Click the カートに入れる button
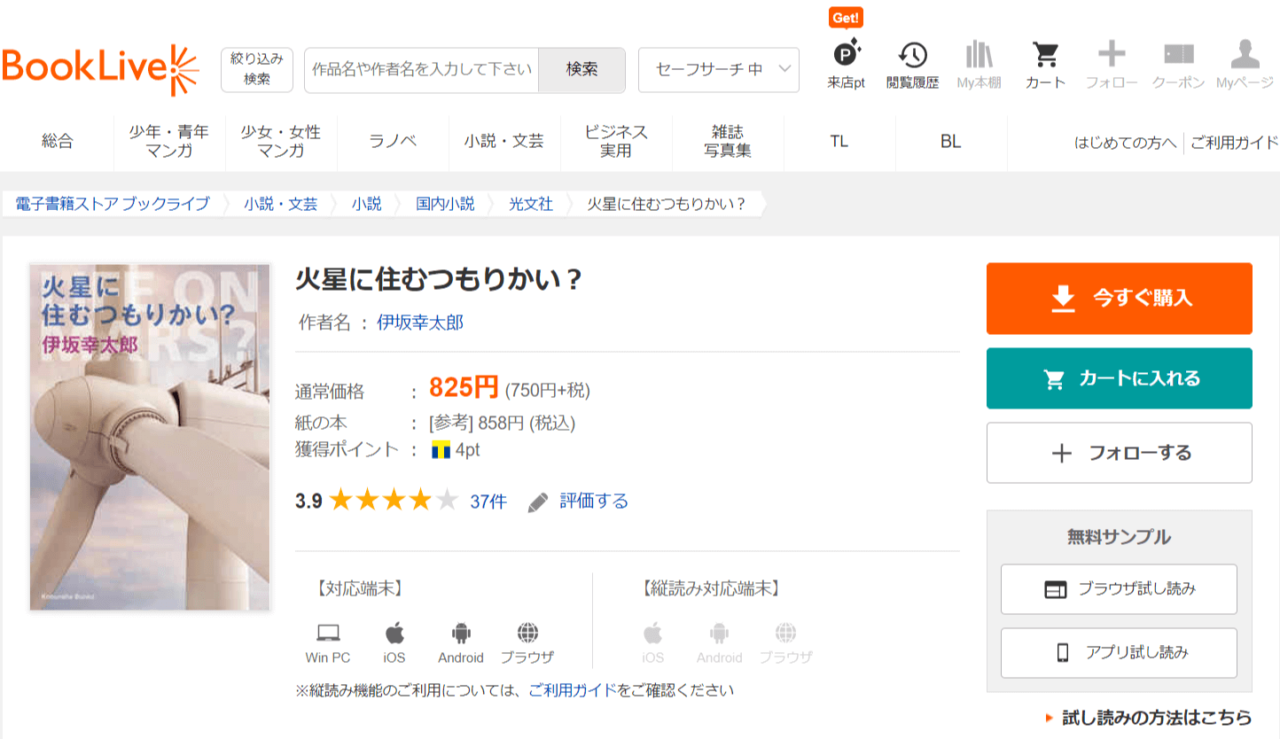1280x739 pixels. coord(1119,378)
